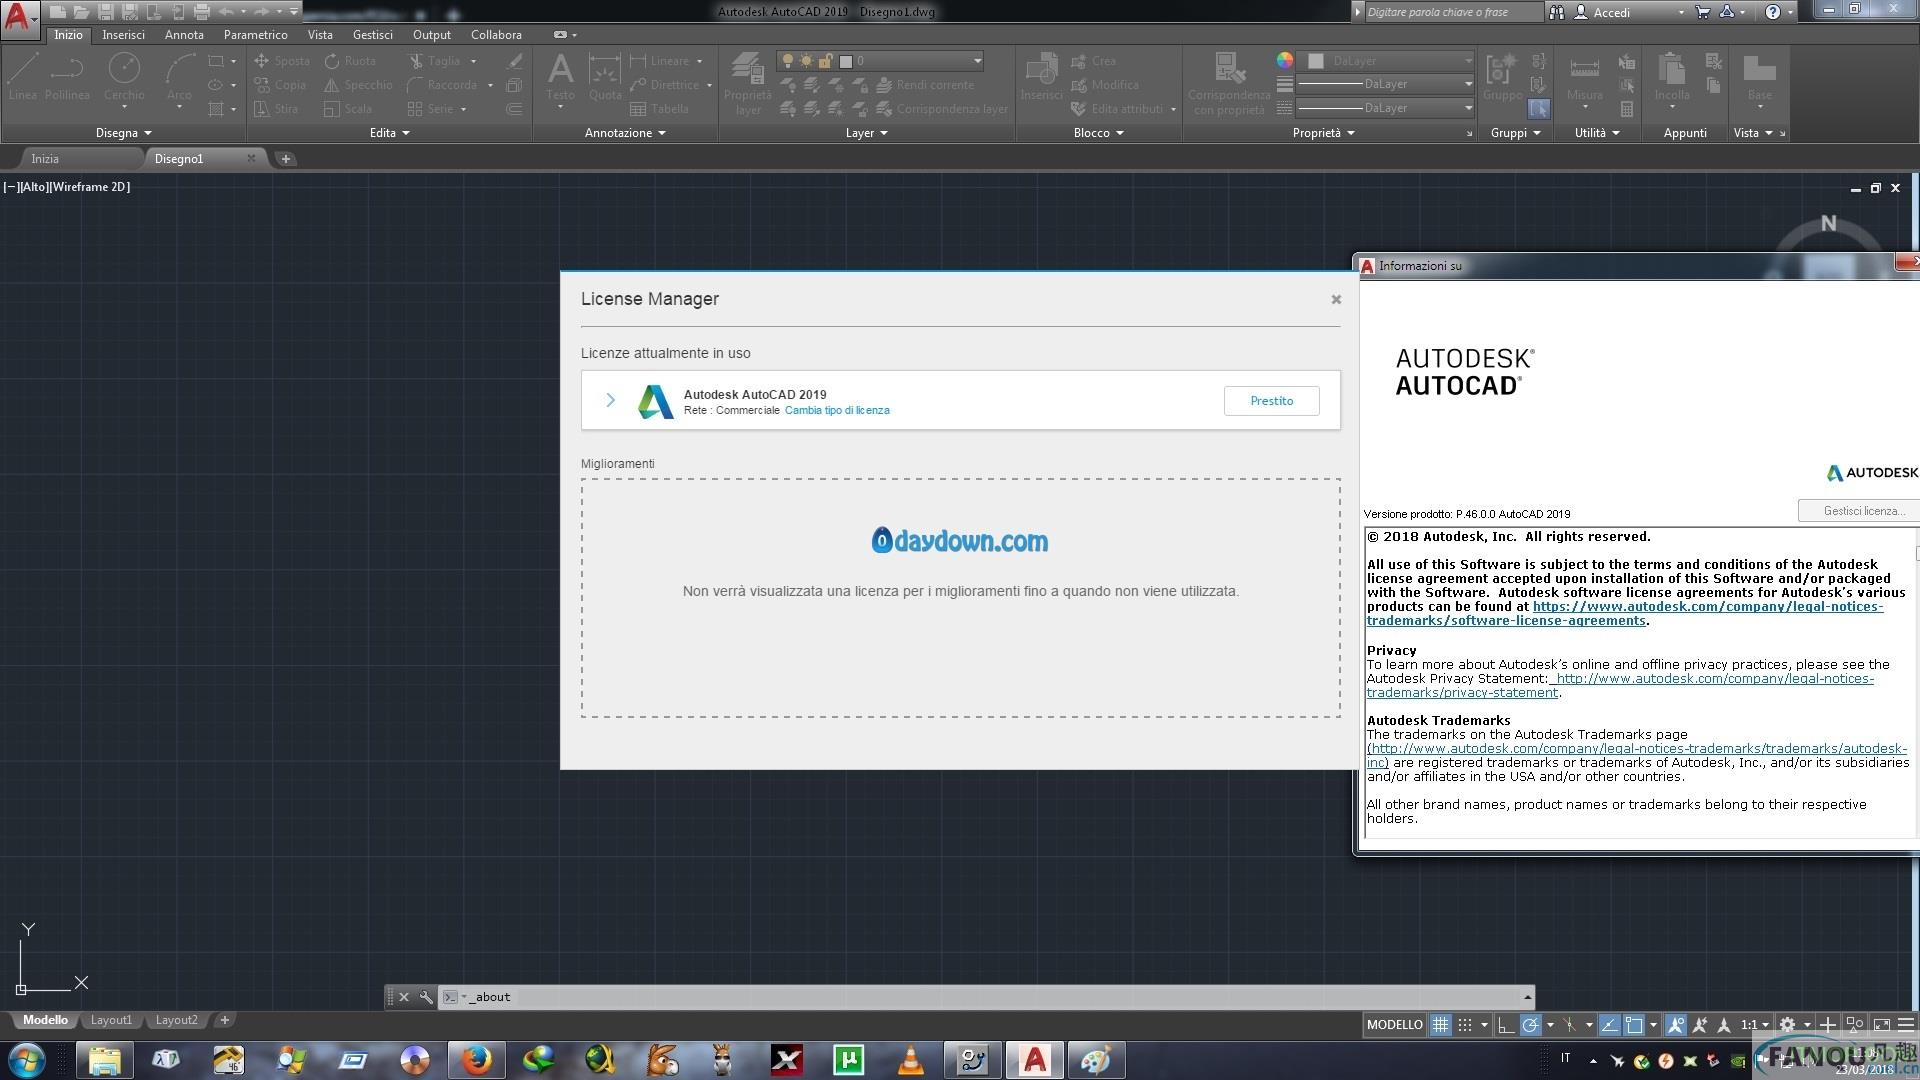This screenshot has width=1920, height=1080.
Task: Select the Testo text annotation tool
Action: pyautogui.click(x=560, y=78)
